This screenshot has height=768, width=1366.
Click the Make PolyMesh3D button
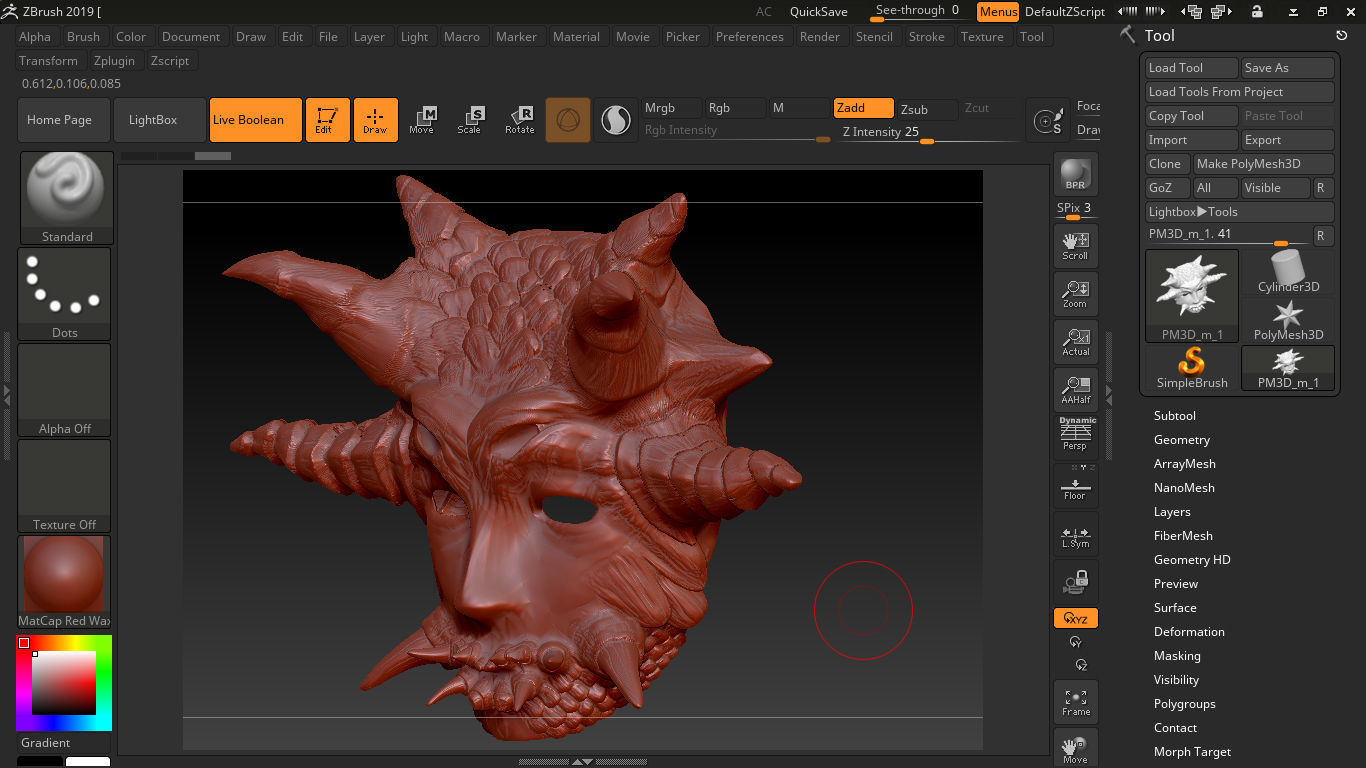1264,164
